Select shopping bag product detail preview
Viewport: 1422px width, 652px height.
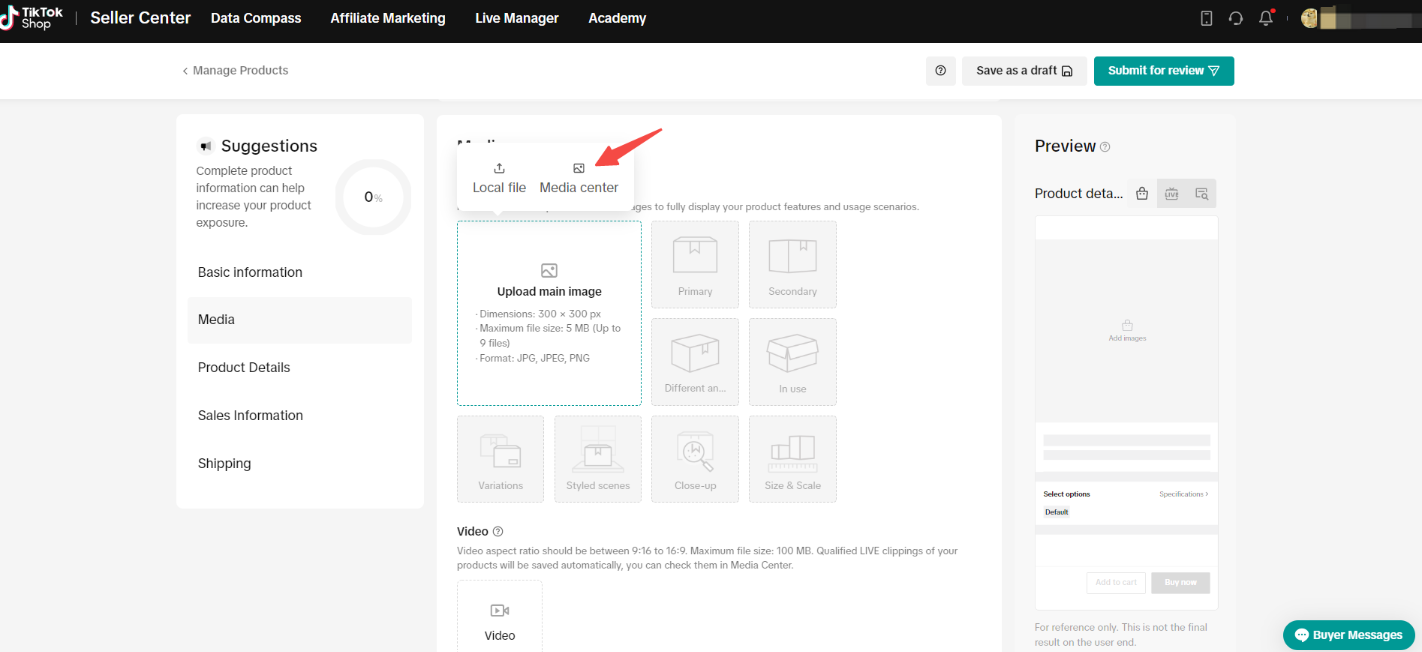pos(1142,194)
